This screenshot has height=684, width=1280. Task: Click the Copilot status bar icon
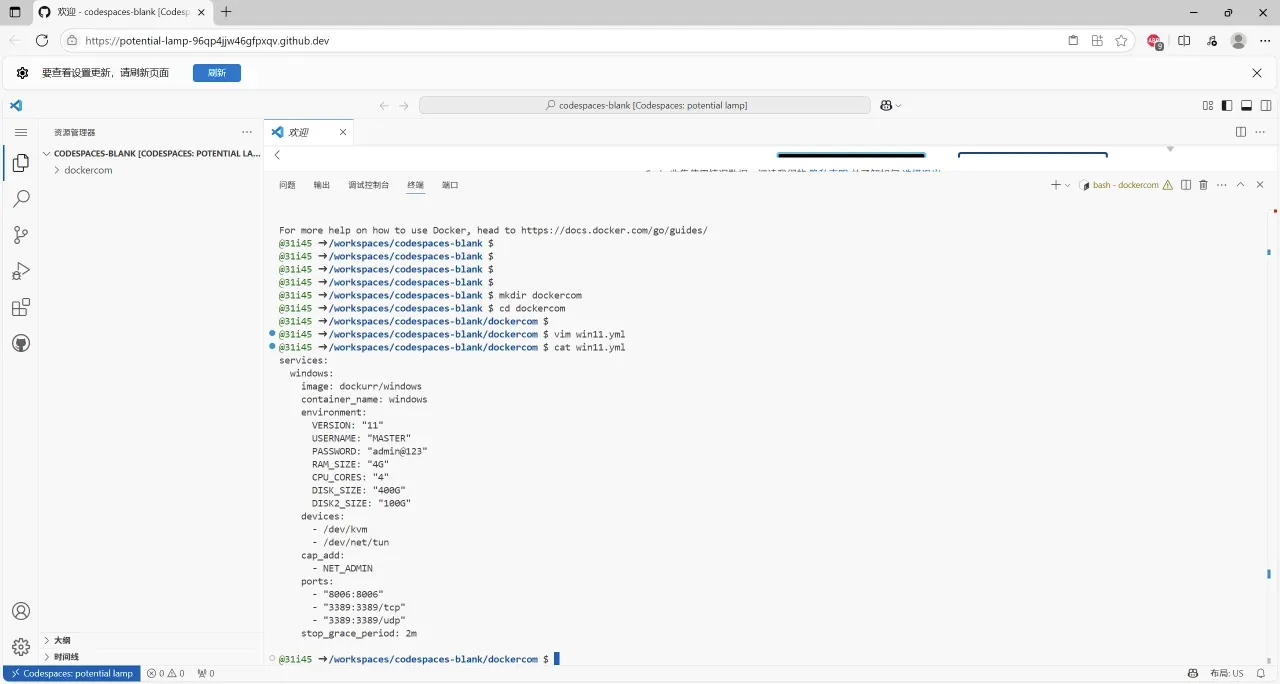(x=1192, y=674)
